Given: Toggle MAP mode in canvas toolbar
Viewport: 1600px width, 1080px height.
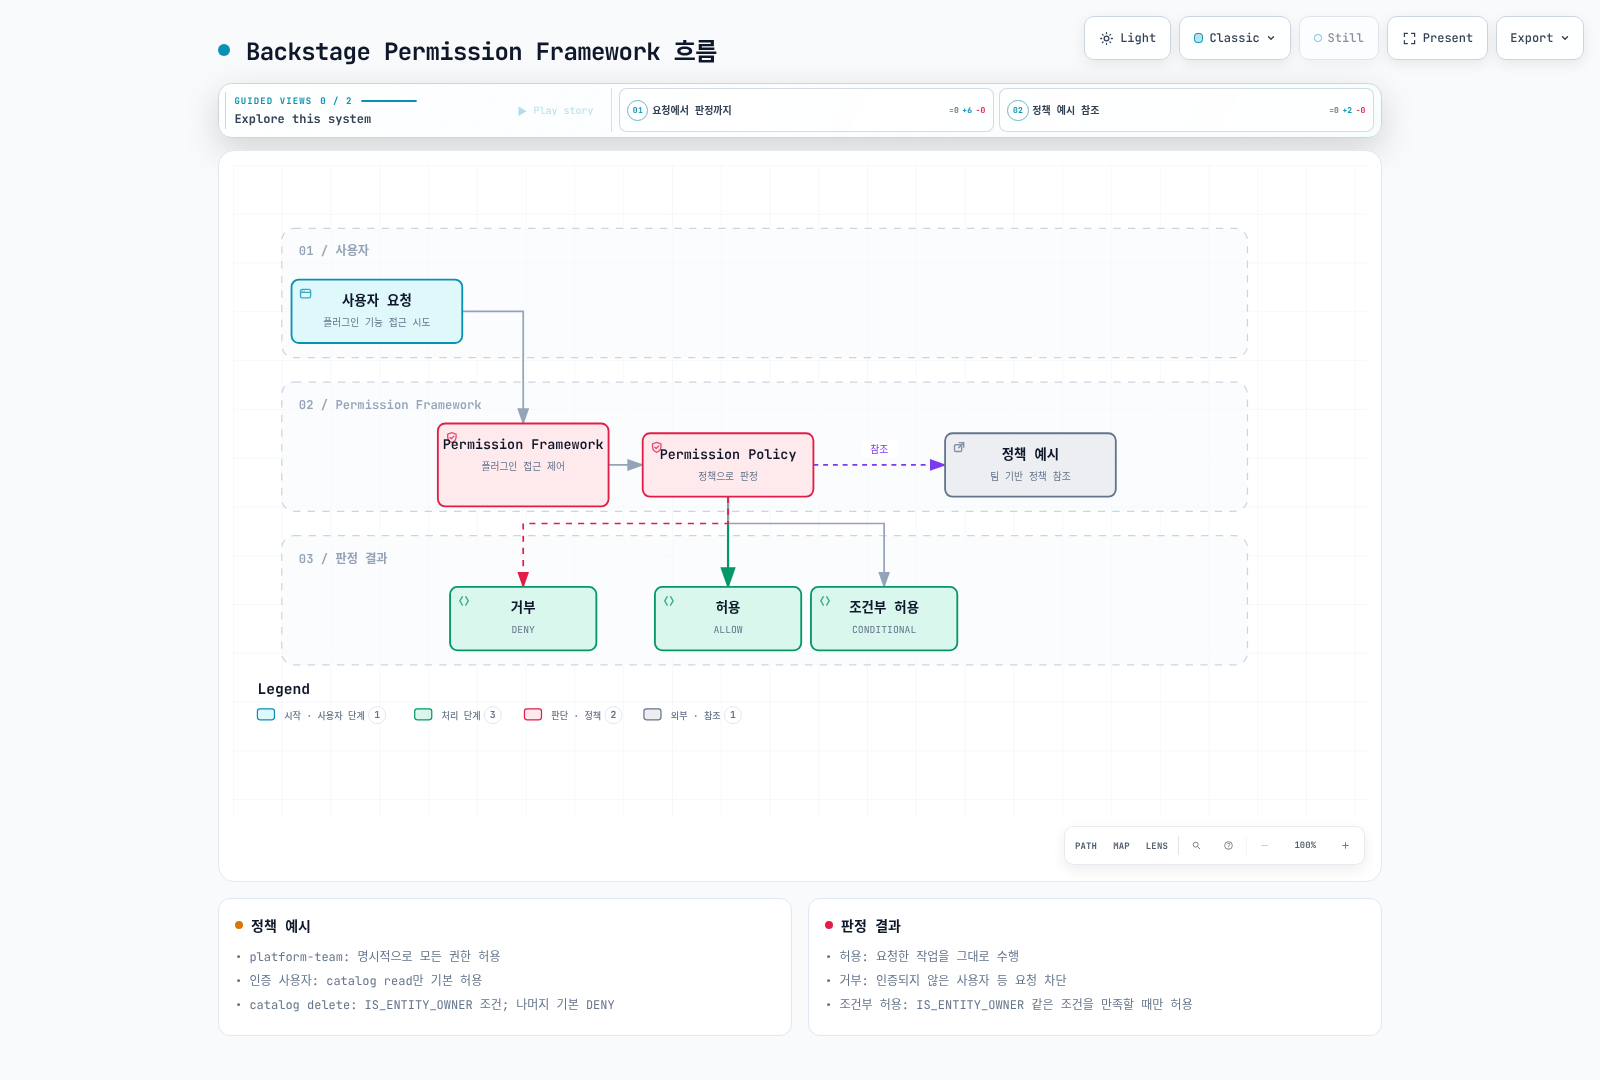Looking at the screenshot, I should (1122, 846).
